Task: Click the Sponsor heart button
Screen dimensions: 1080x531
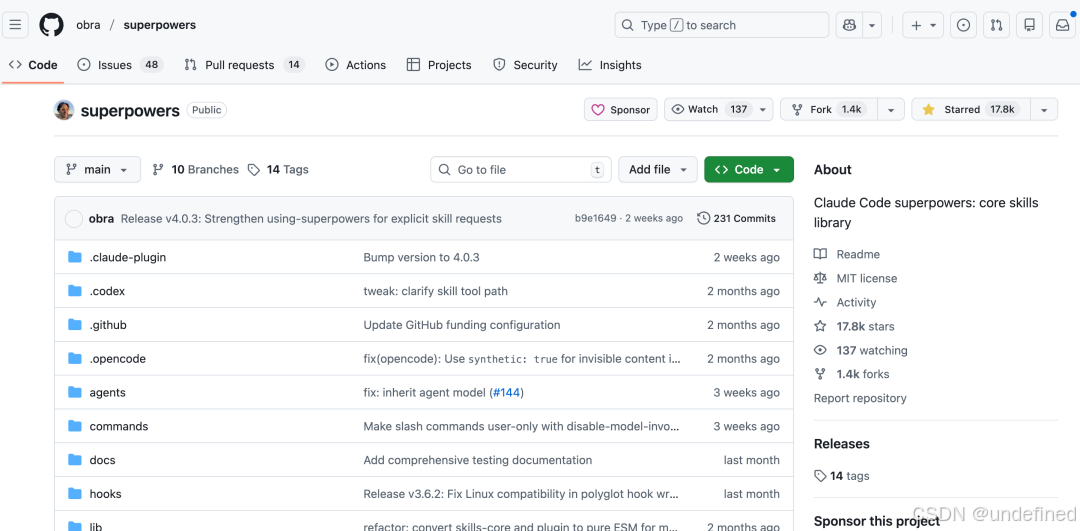Action: point(621,110)
